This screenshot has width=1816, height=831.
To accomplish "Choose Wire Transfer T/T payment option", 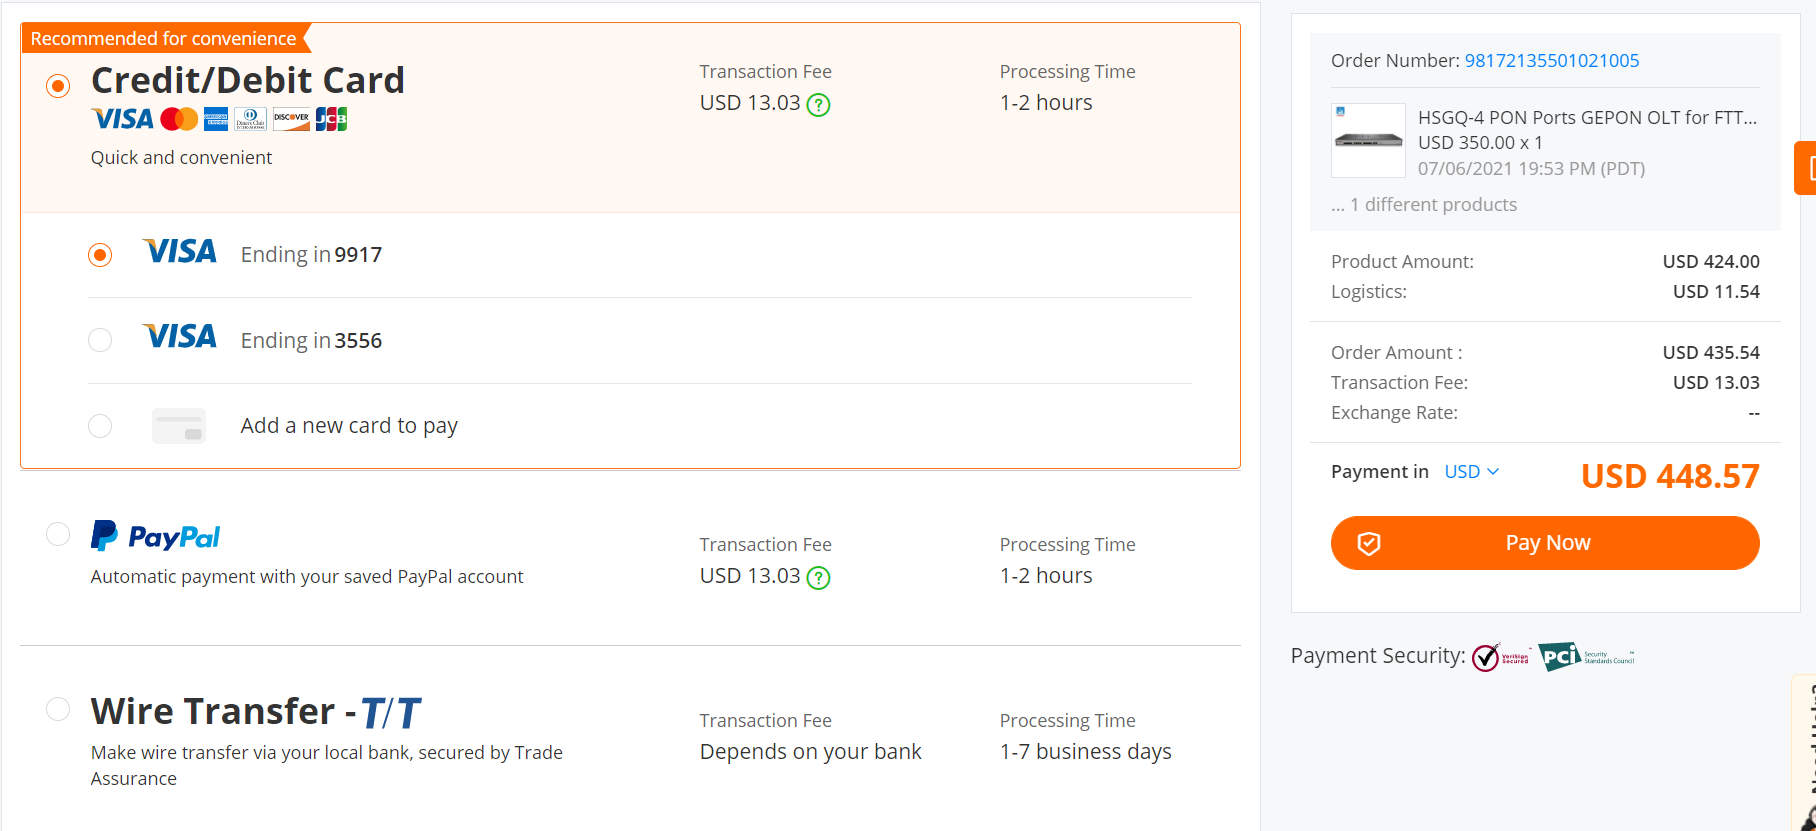I will tap(58, 709).
